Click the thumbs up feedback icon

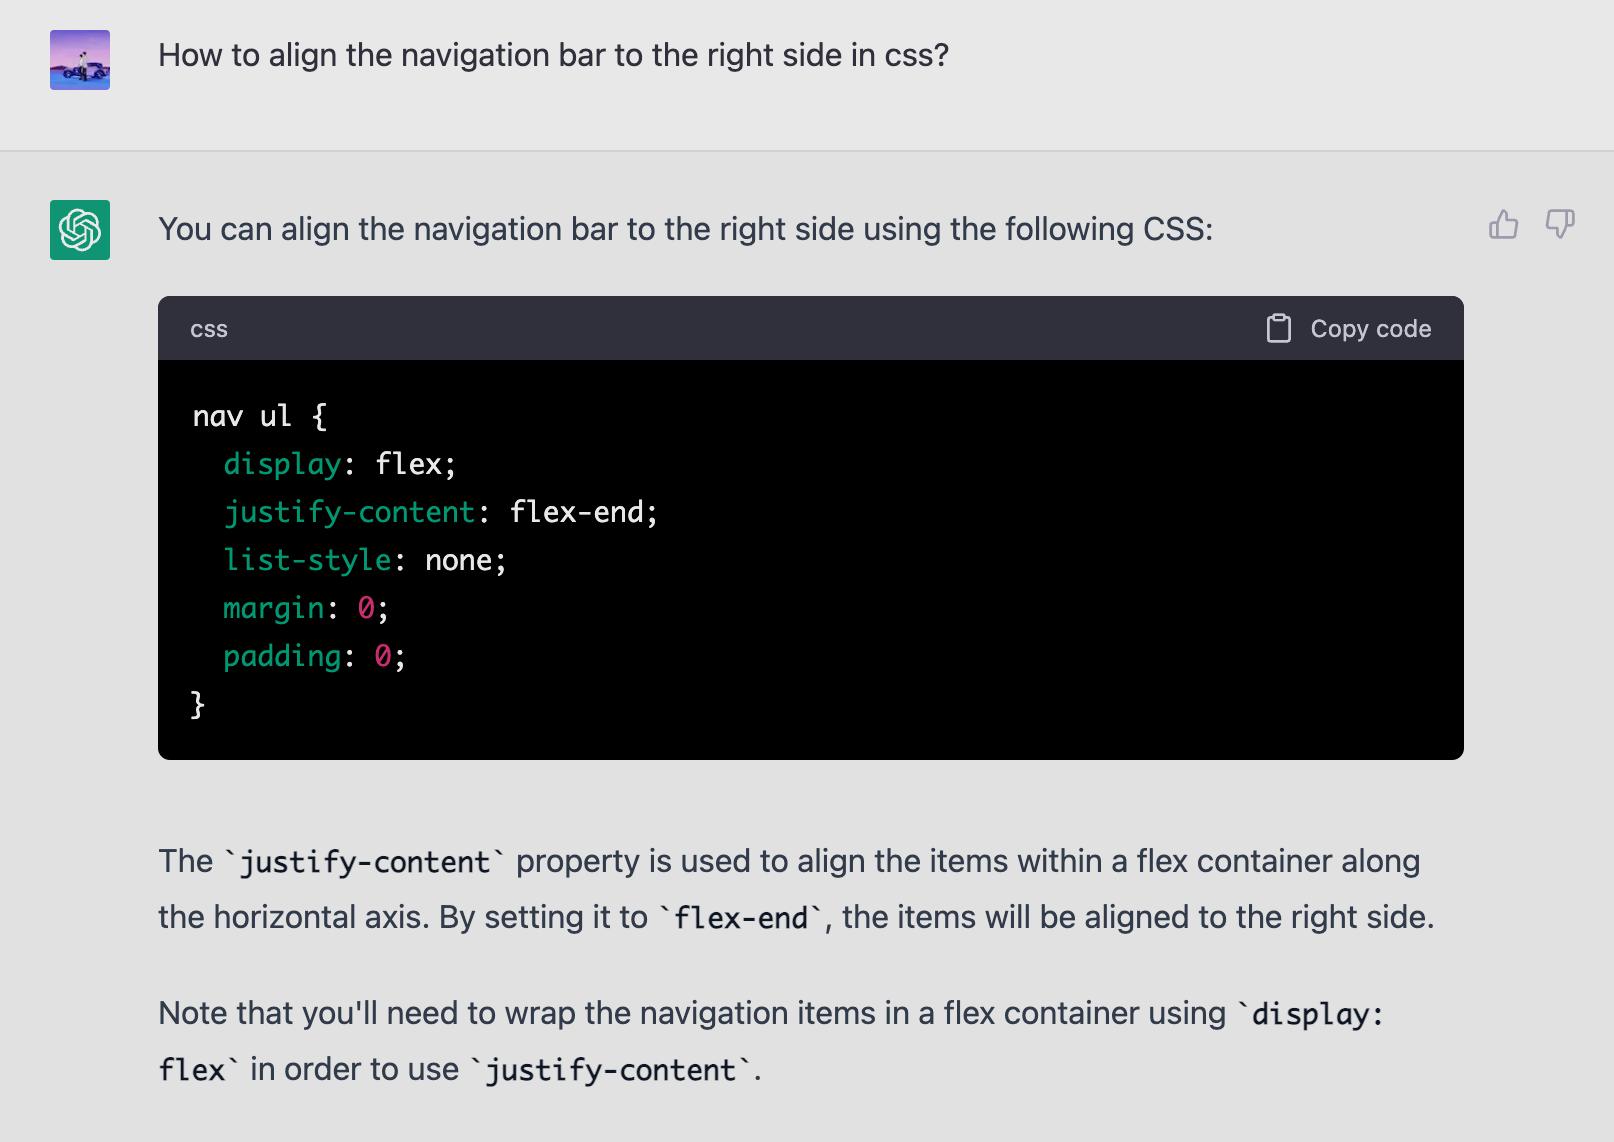(1503, 224)
